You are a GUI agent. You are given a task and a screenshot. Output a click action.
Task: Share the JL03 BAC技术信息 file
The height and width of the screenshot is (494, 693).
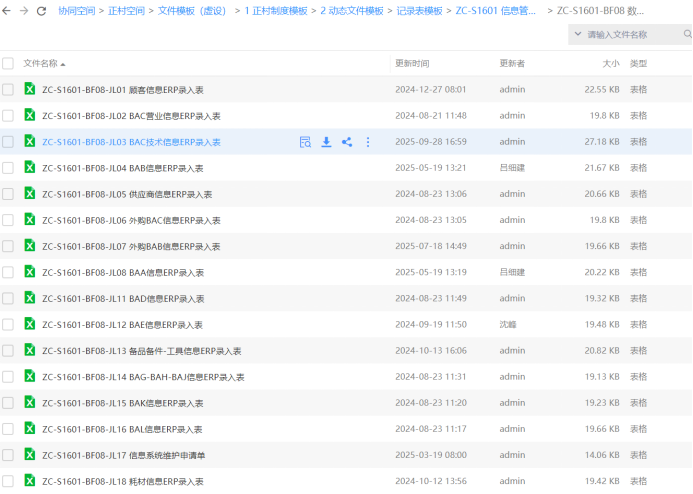(347, 142)
